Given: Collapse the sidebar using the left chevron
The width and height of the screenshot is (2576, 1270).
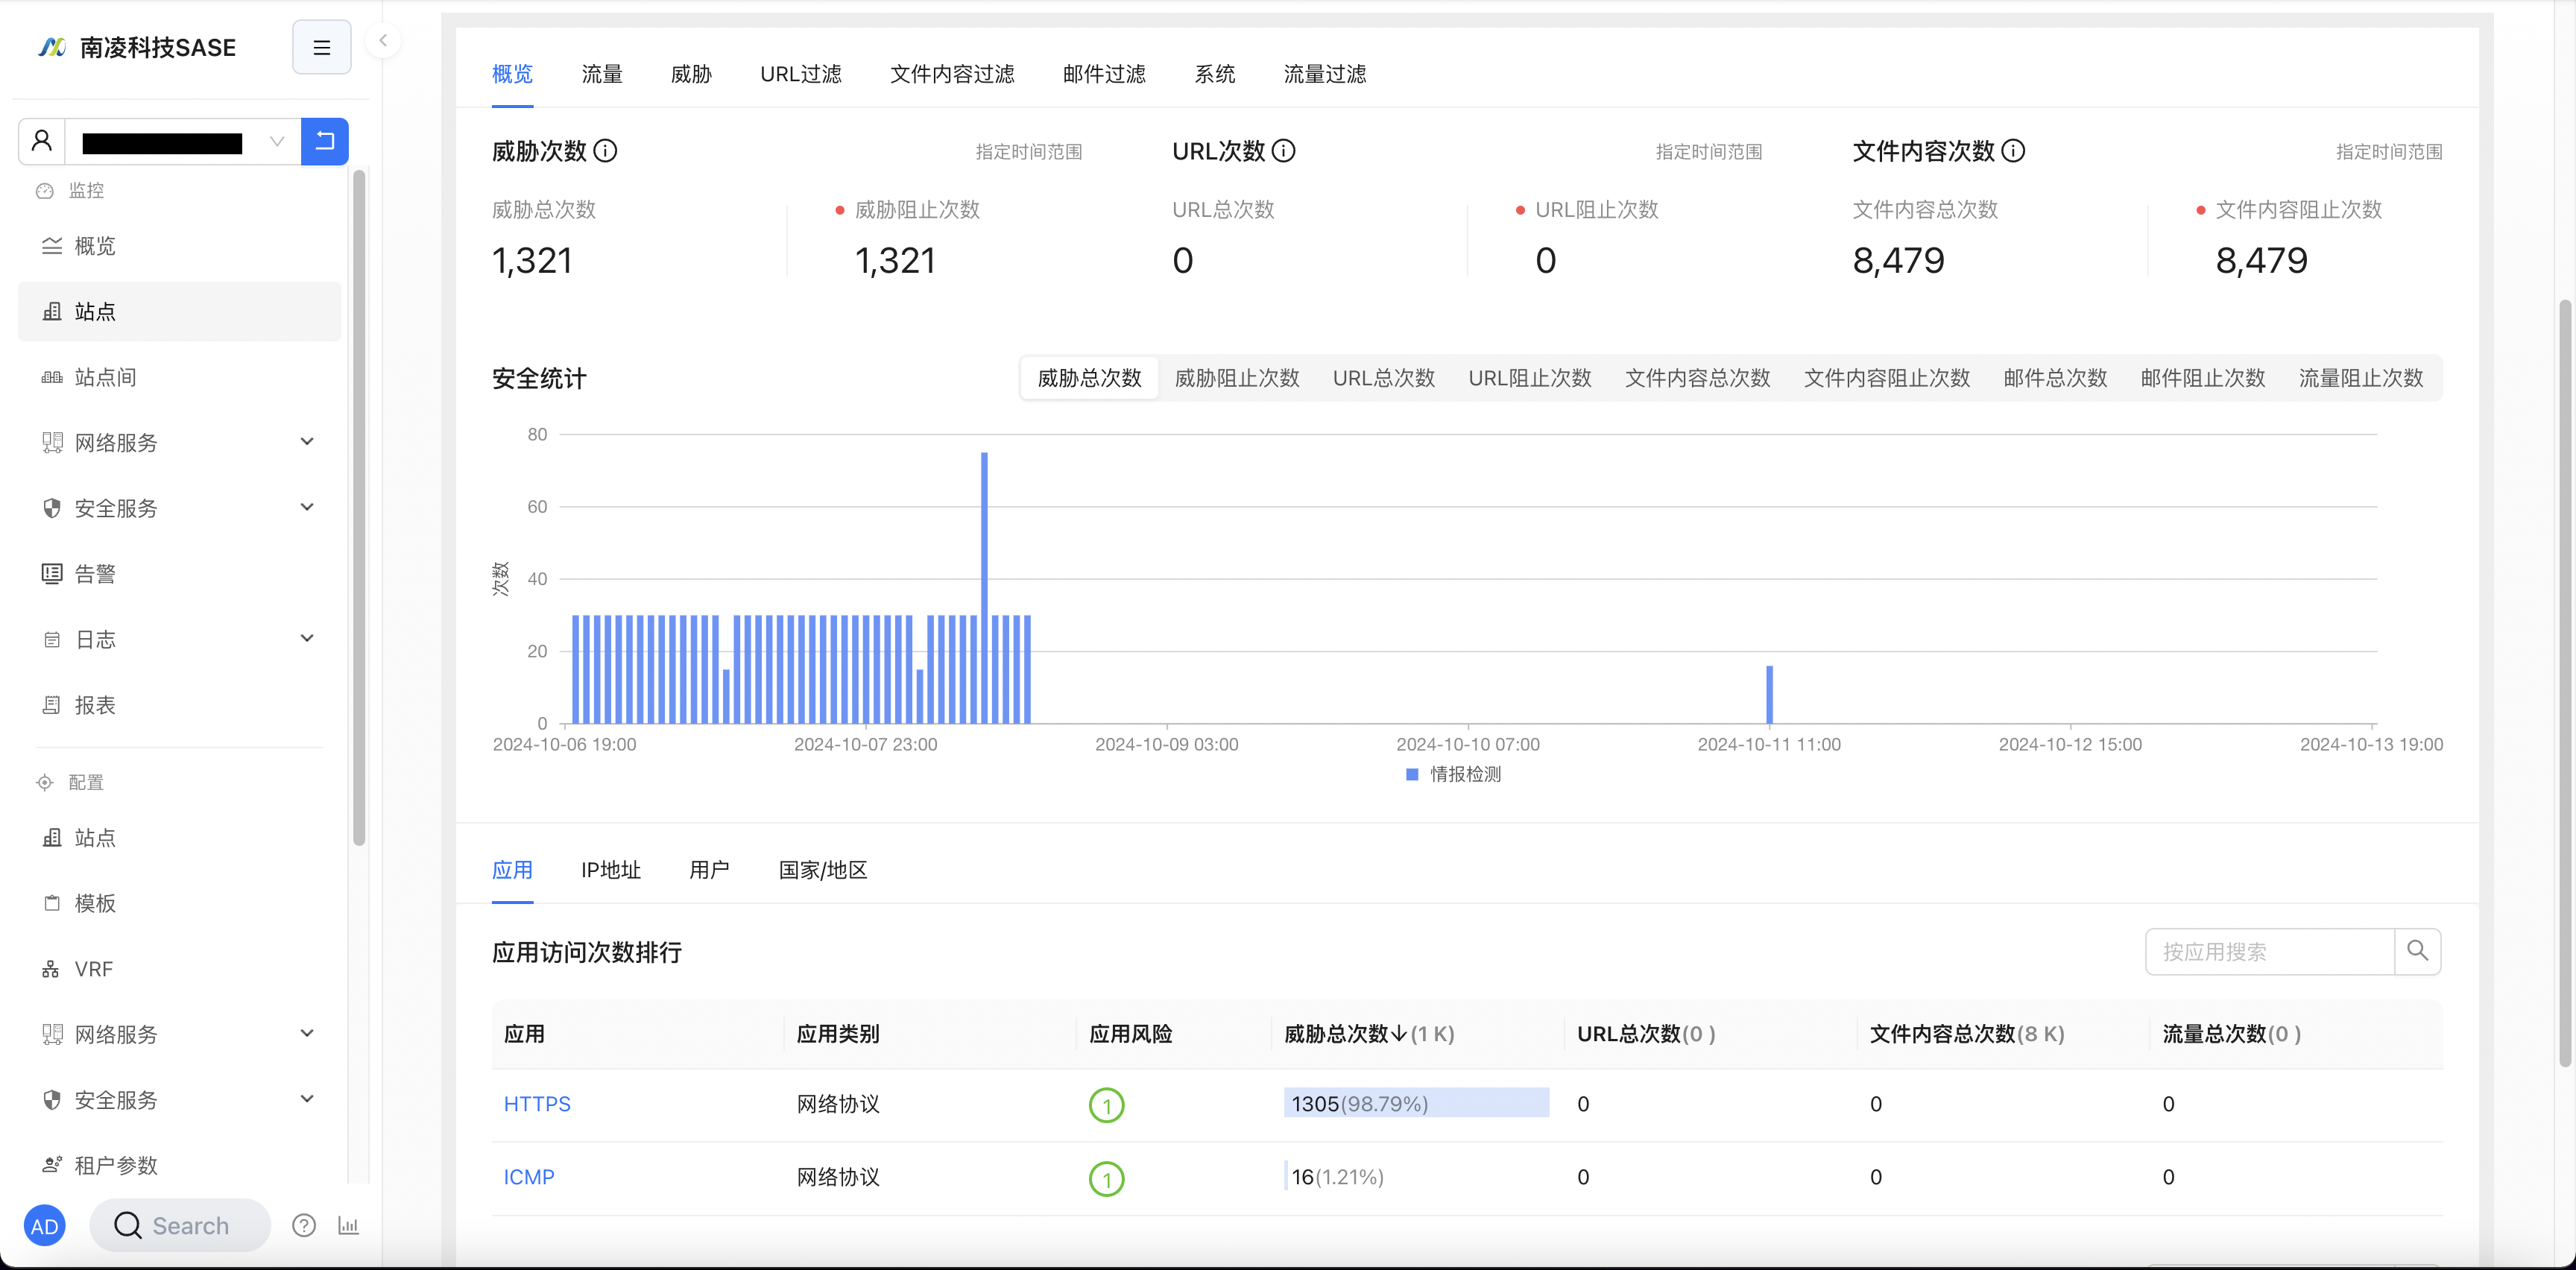Looking at the screenshot, I should (x=383, y=40).
